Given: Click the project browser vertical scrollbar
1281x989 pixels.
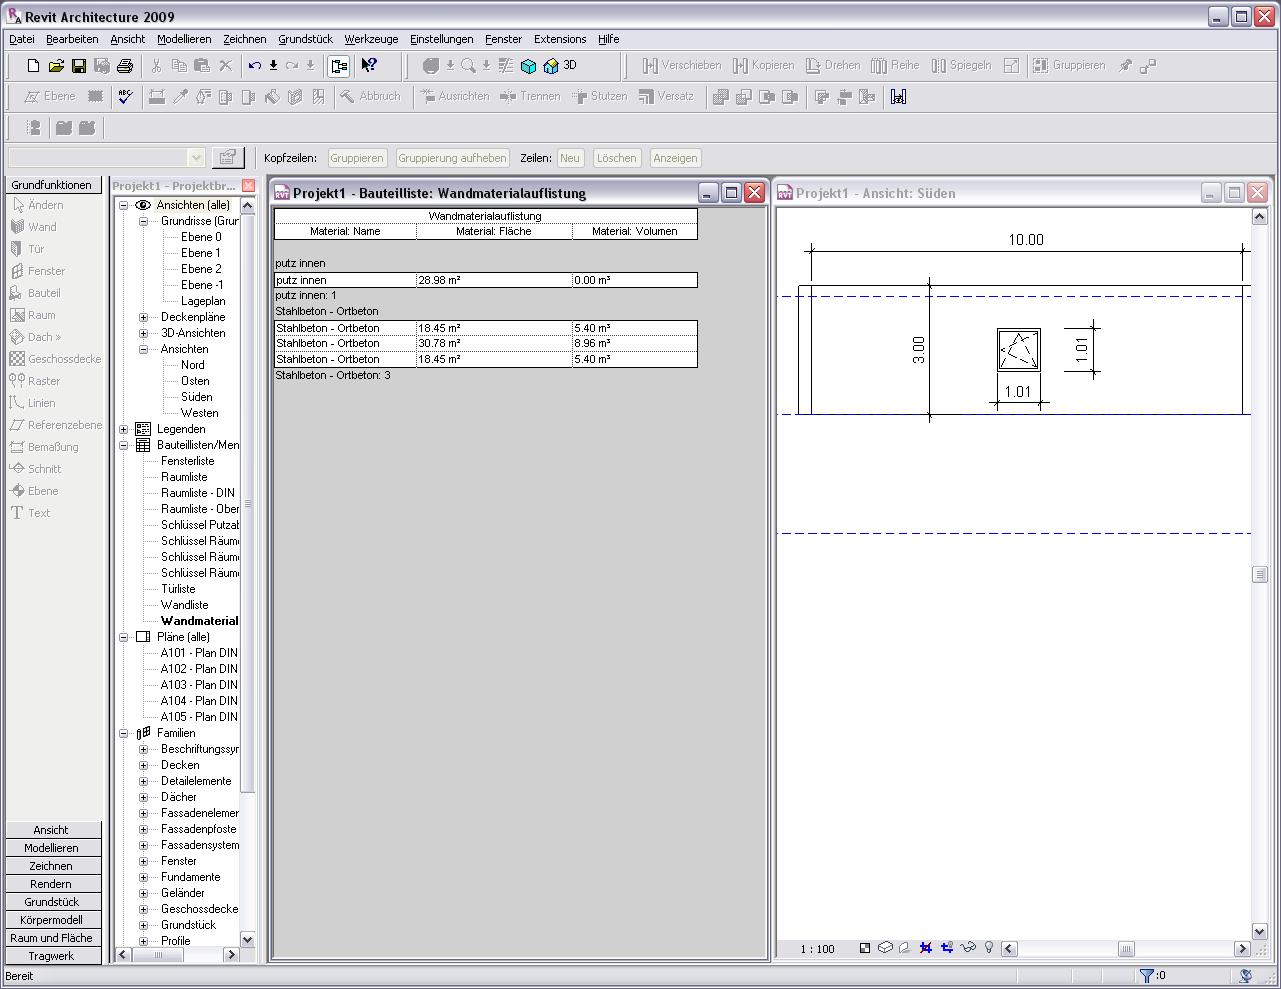Looking at the screenshot, I should [x=248, y=504].
